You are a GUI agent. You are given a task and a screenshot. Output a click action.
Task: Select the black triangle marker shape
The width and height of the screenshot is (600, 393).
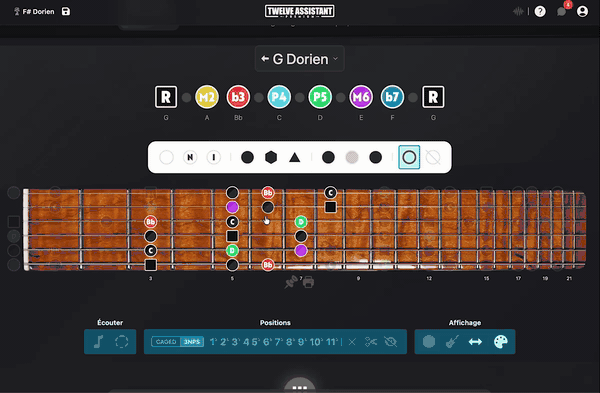295,157
